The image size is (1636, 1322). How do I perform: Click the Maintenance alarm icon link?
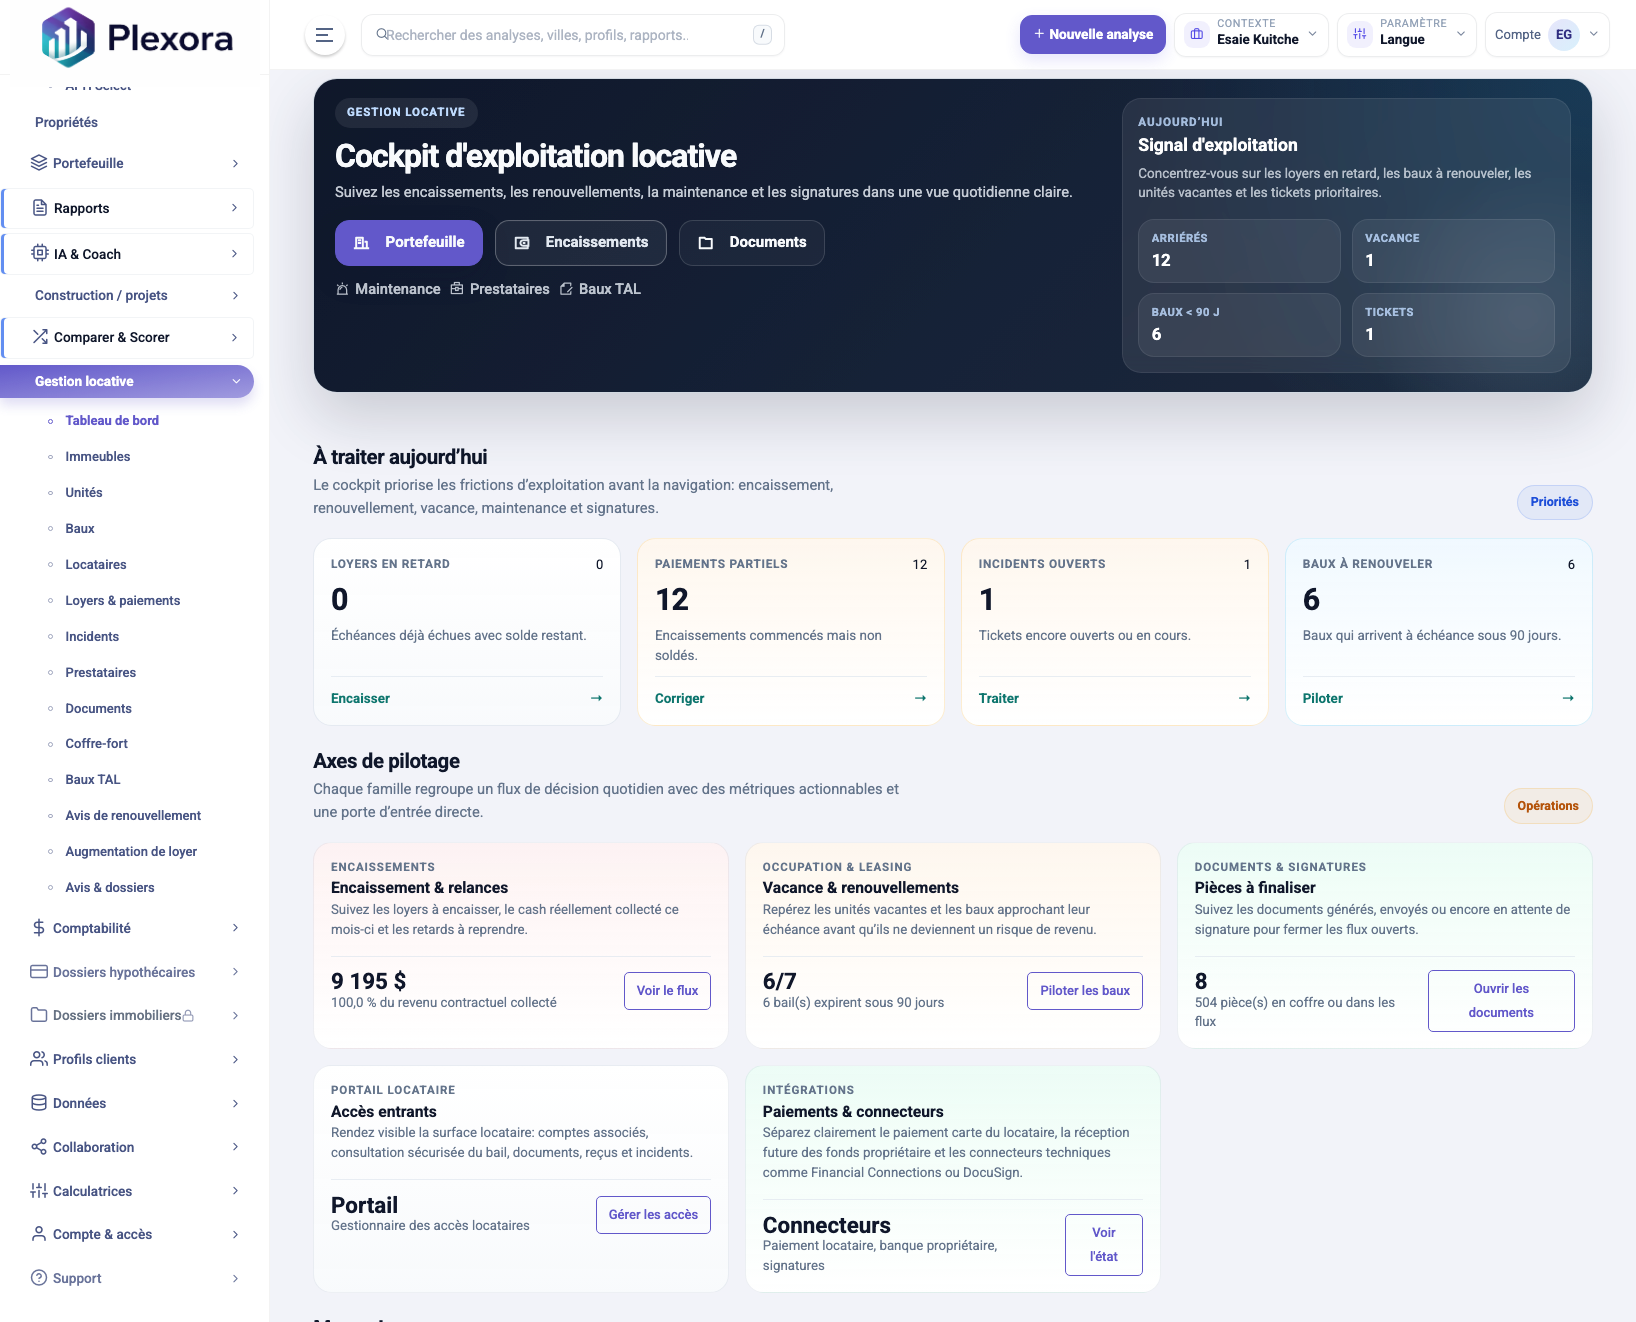pos(342,289)
